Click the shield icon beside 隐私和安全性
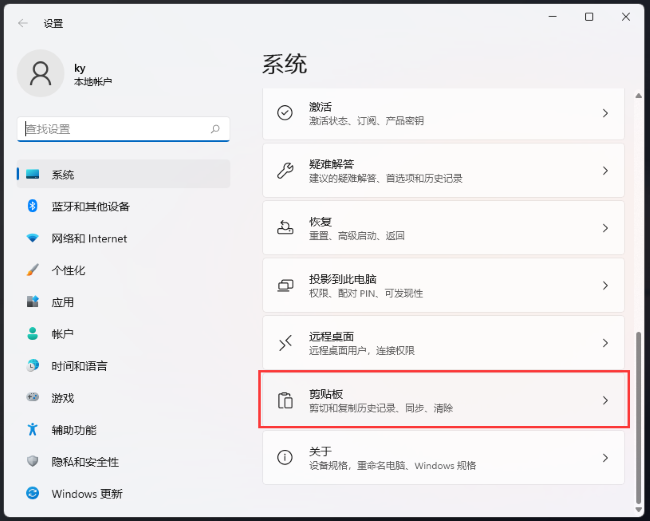The height and width of the screenshot is (521, 650). 32,461
